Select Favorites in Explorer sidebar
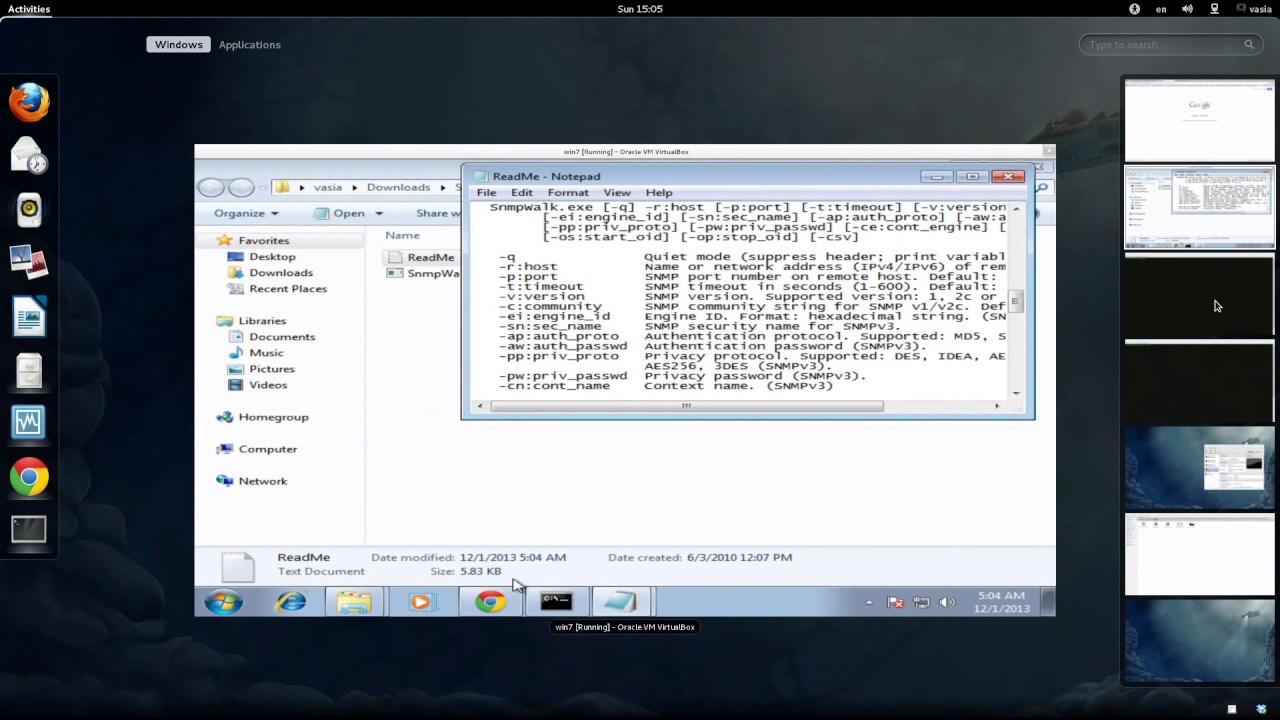1280x720 pixels. coord(263,240)
